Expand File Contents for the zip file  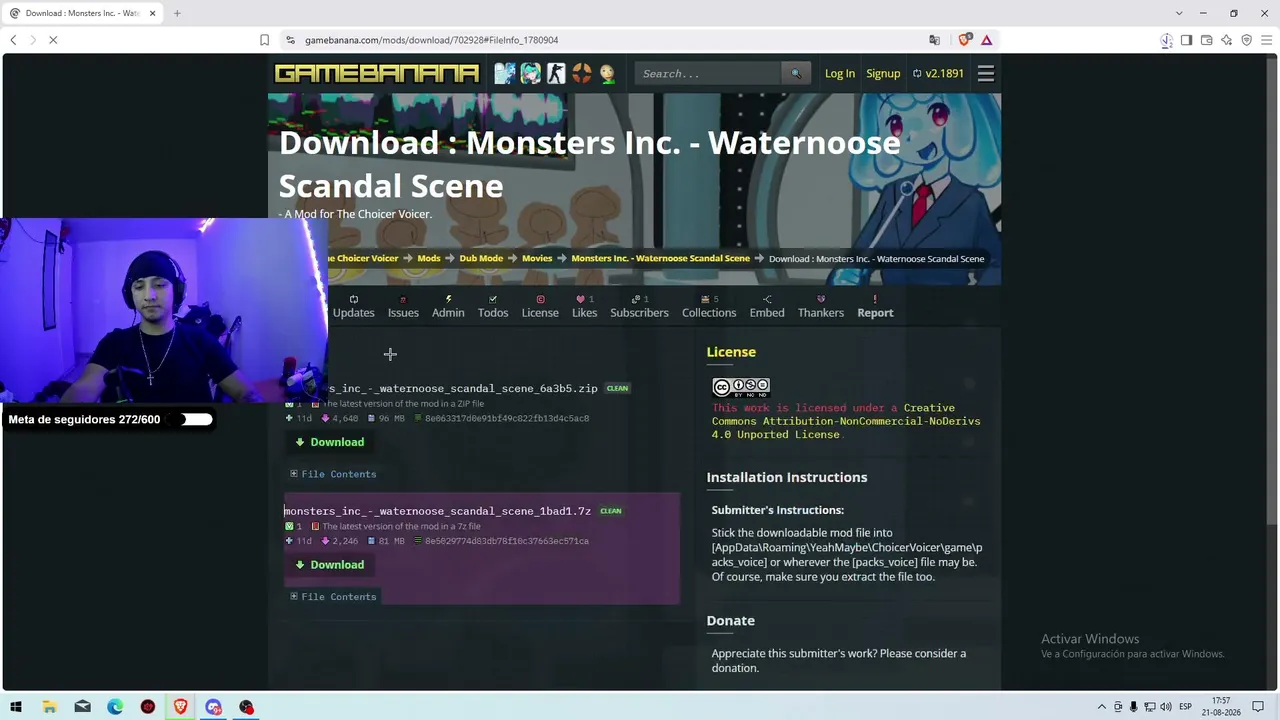tap(333, 474)
